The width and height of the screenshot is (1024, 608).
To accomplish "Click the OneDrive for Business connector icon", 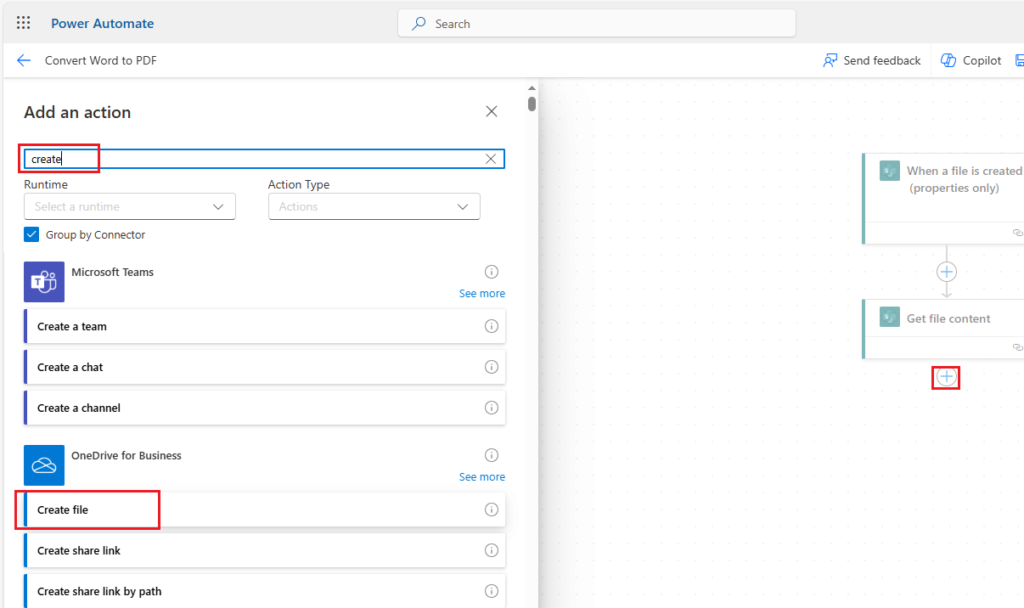I will tap(43, 464).
